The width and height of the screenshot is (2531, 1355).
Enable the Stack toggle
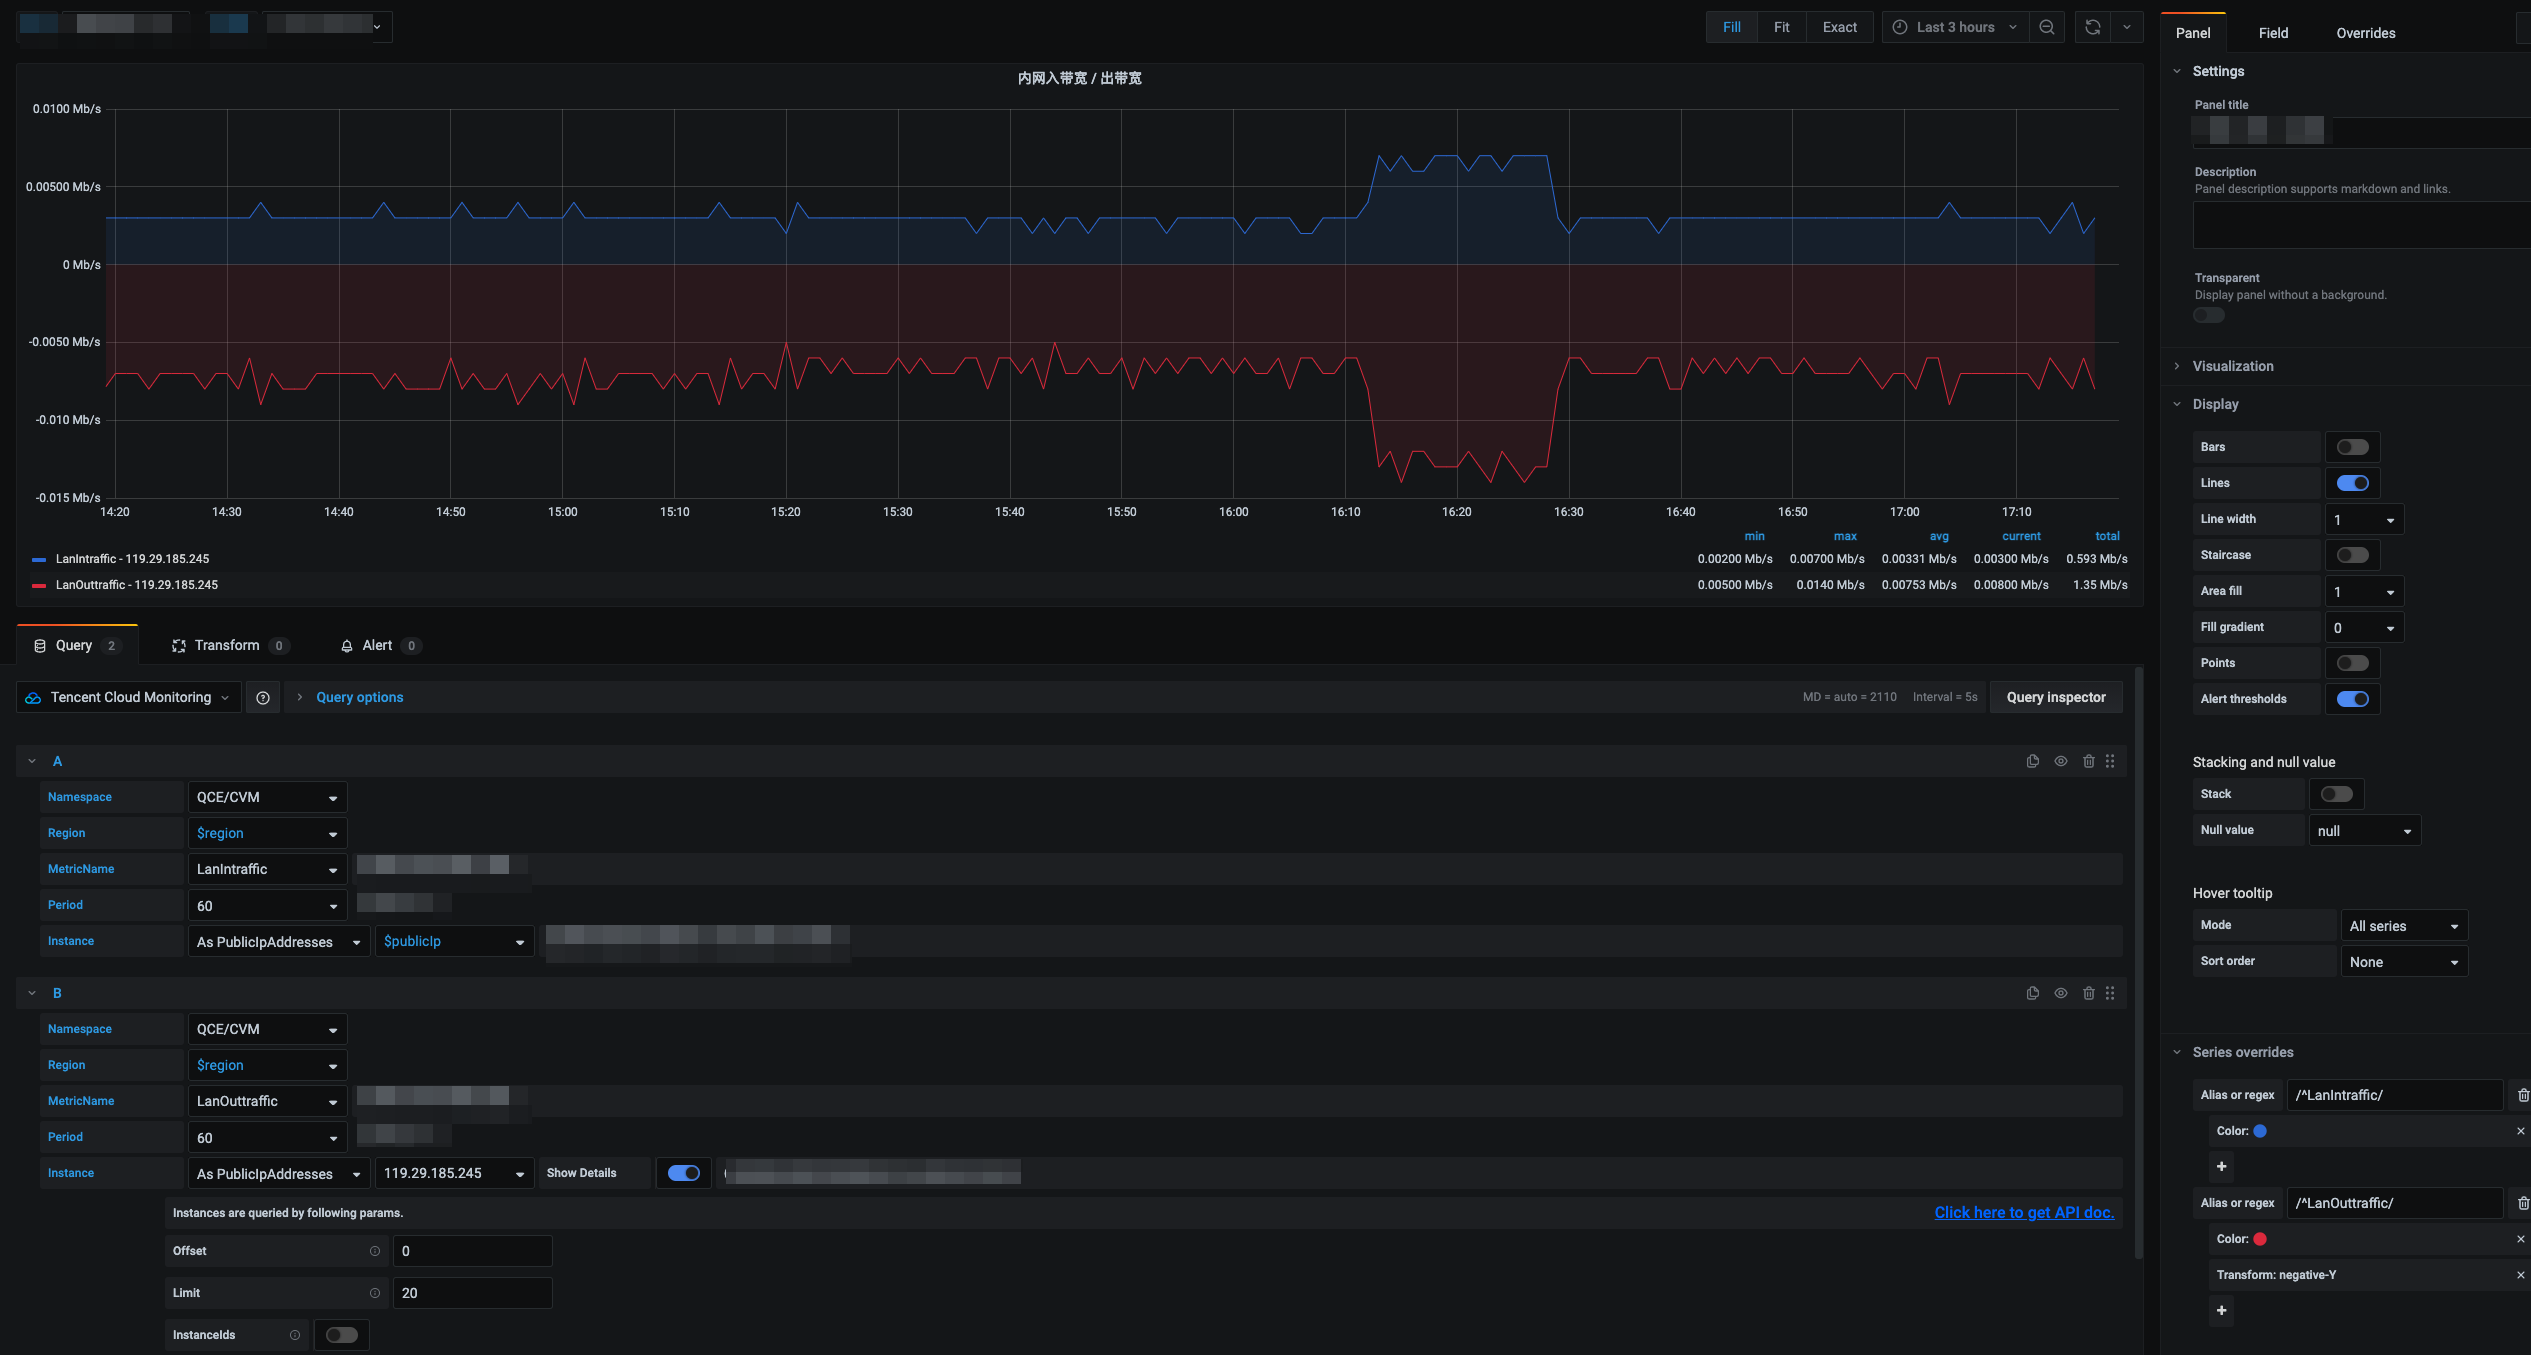point(2336,794)
